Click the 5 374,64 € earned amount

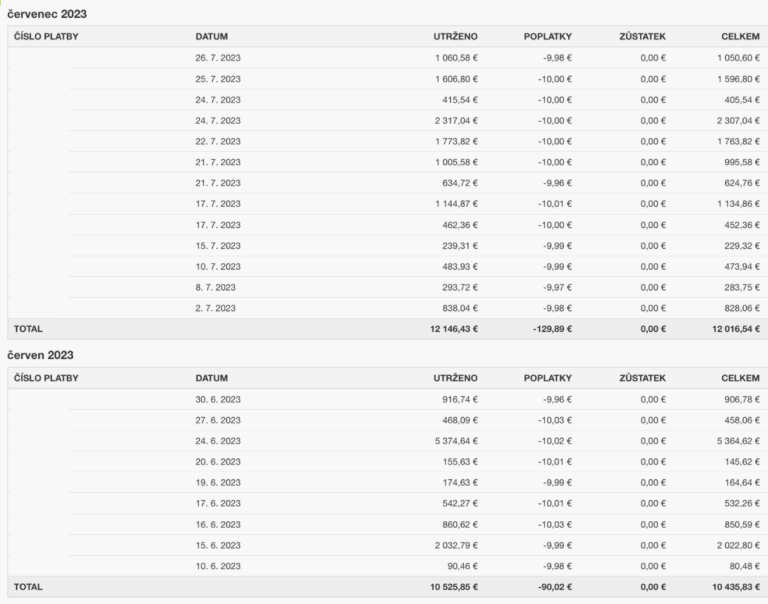pos(456,441)
